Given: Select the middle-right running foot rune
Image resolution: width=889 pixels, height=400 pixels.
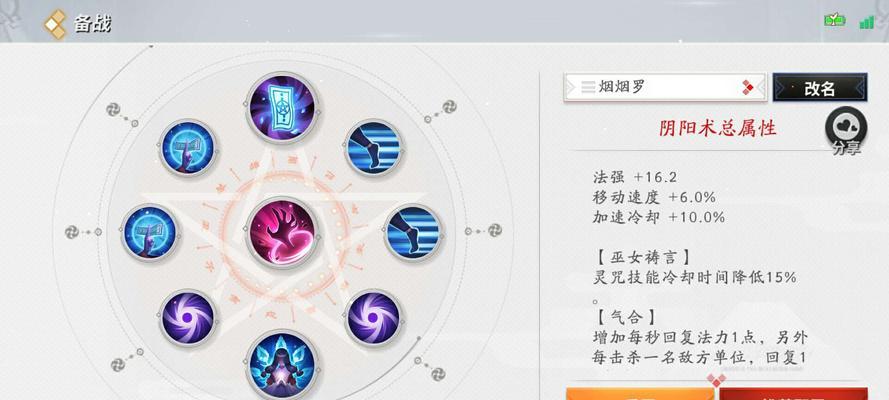Looking at the screenshot, I should (412, 232).
